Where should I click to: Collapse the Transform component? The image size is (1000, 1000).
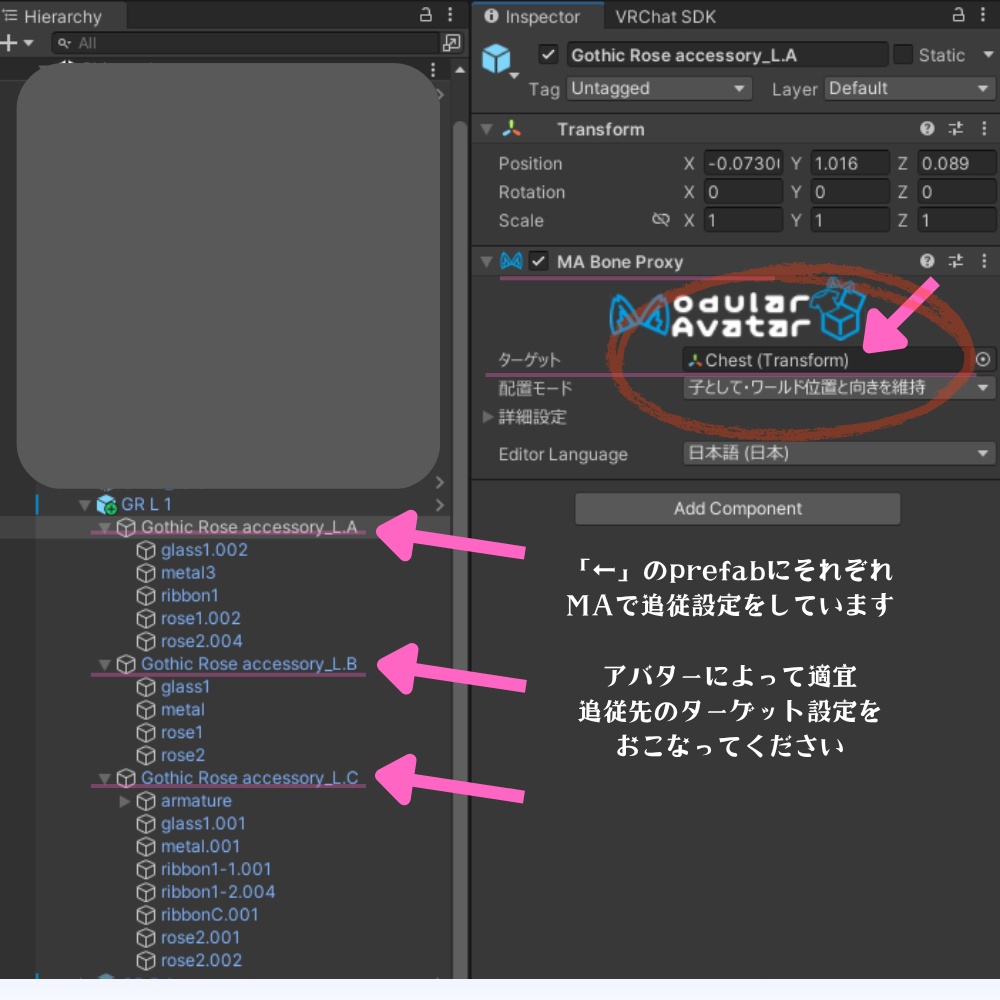[x=487, y=129]
